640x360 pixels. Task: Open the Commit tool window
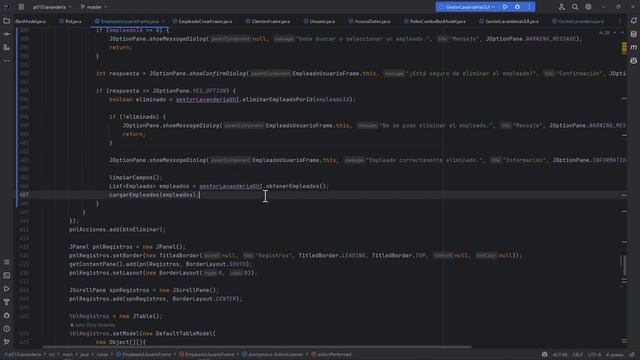coord(7,34)
